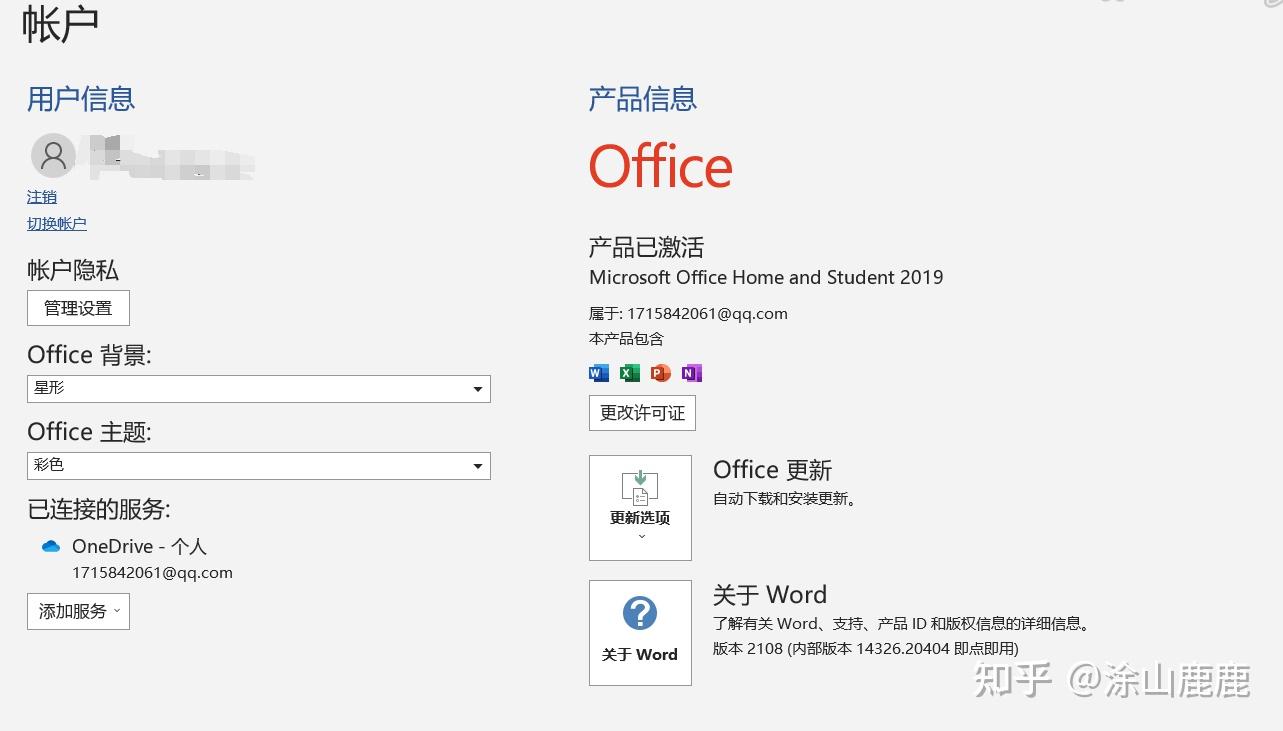Expand the Office 背景 dropdown showing 星形
This screenshot has height=731, width=1283.
pos(259,389)
